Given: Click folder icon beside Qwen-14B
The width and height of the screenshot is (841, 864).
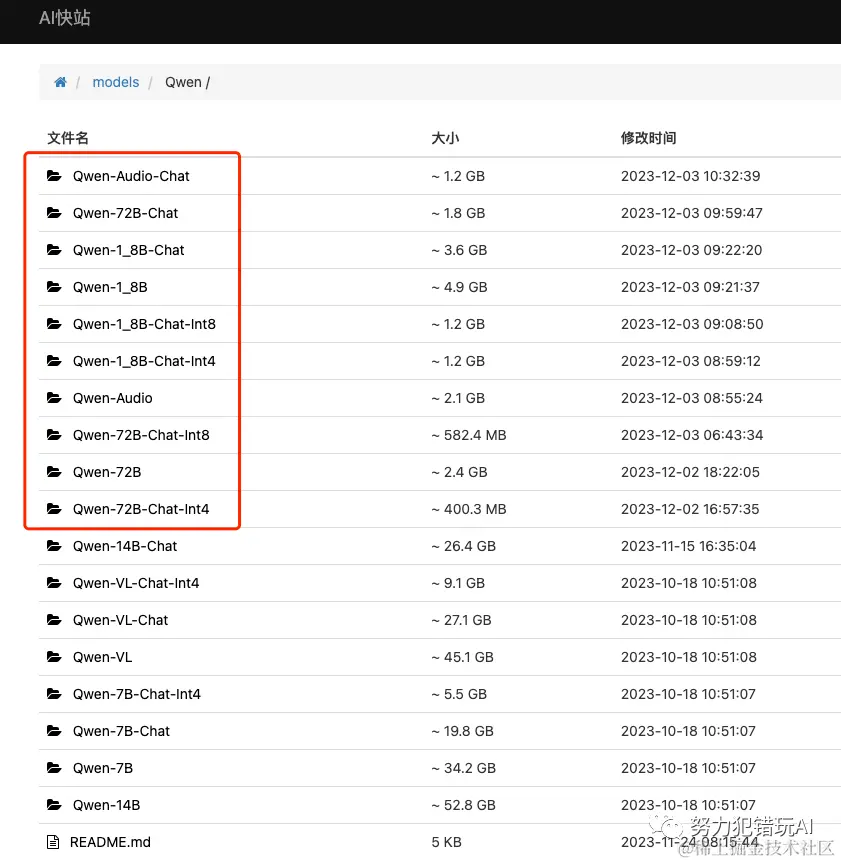Looking at the screenshot, I should (54, 805).
